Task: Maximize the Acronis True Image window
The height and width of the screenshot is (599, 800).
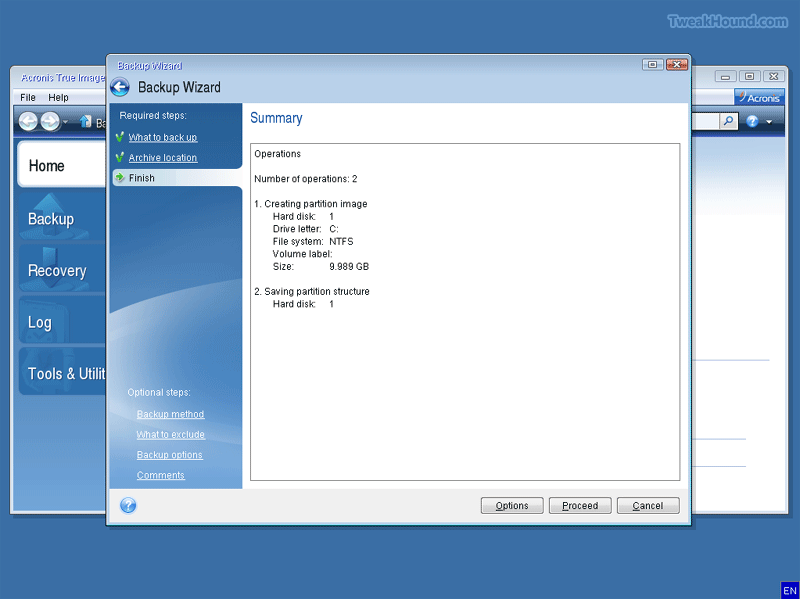Action: click(749, 77)
